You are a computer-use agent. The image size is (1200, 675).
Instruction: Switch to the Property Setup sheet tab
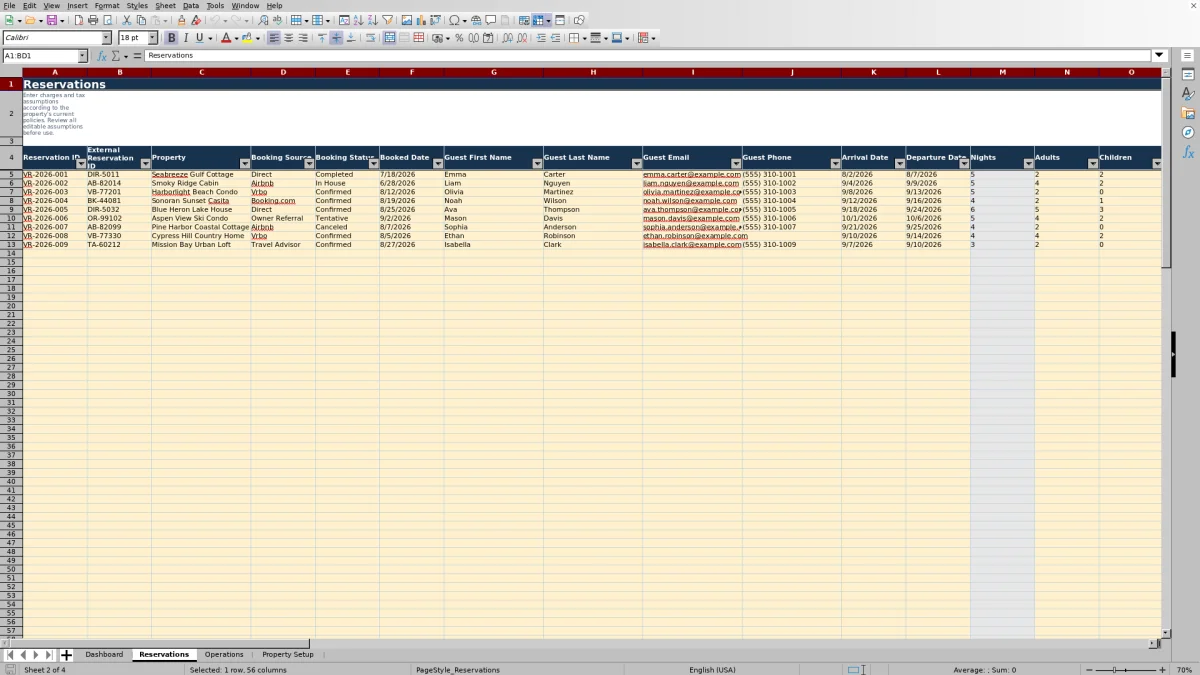pyautogui.click(x=288, y=655)
